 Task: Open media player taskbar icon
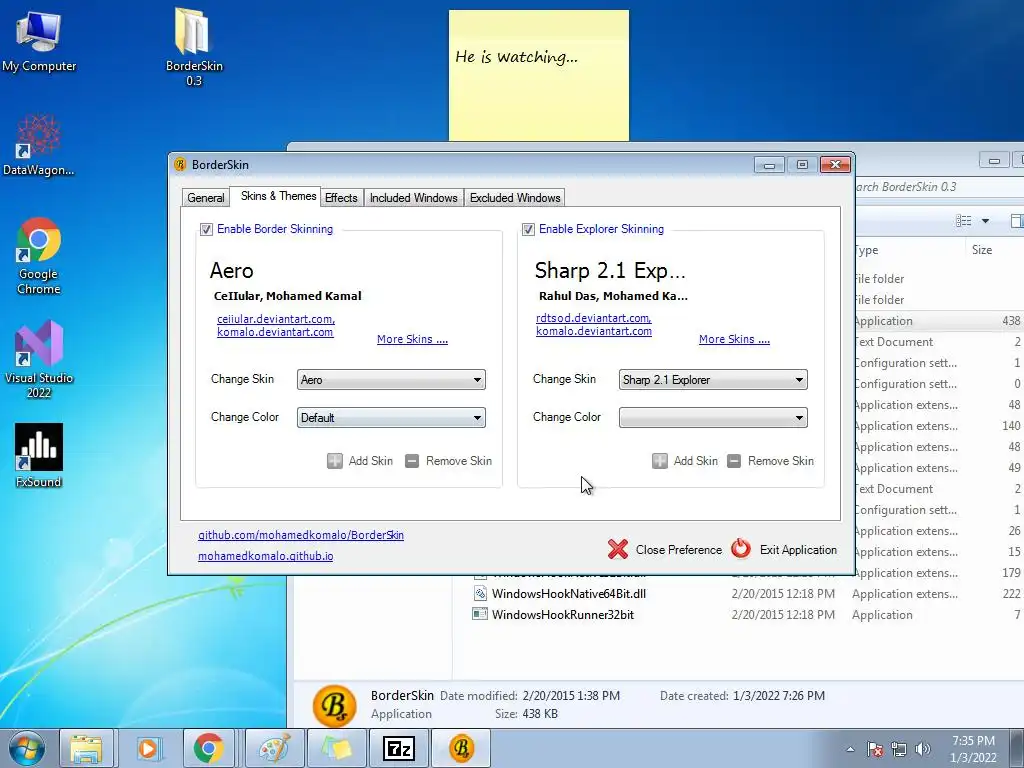[x=148, y=748]
